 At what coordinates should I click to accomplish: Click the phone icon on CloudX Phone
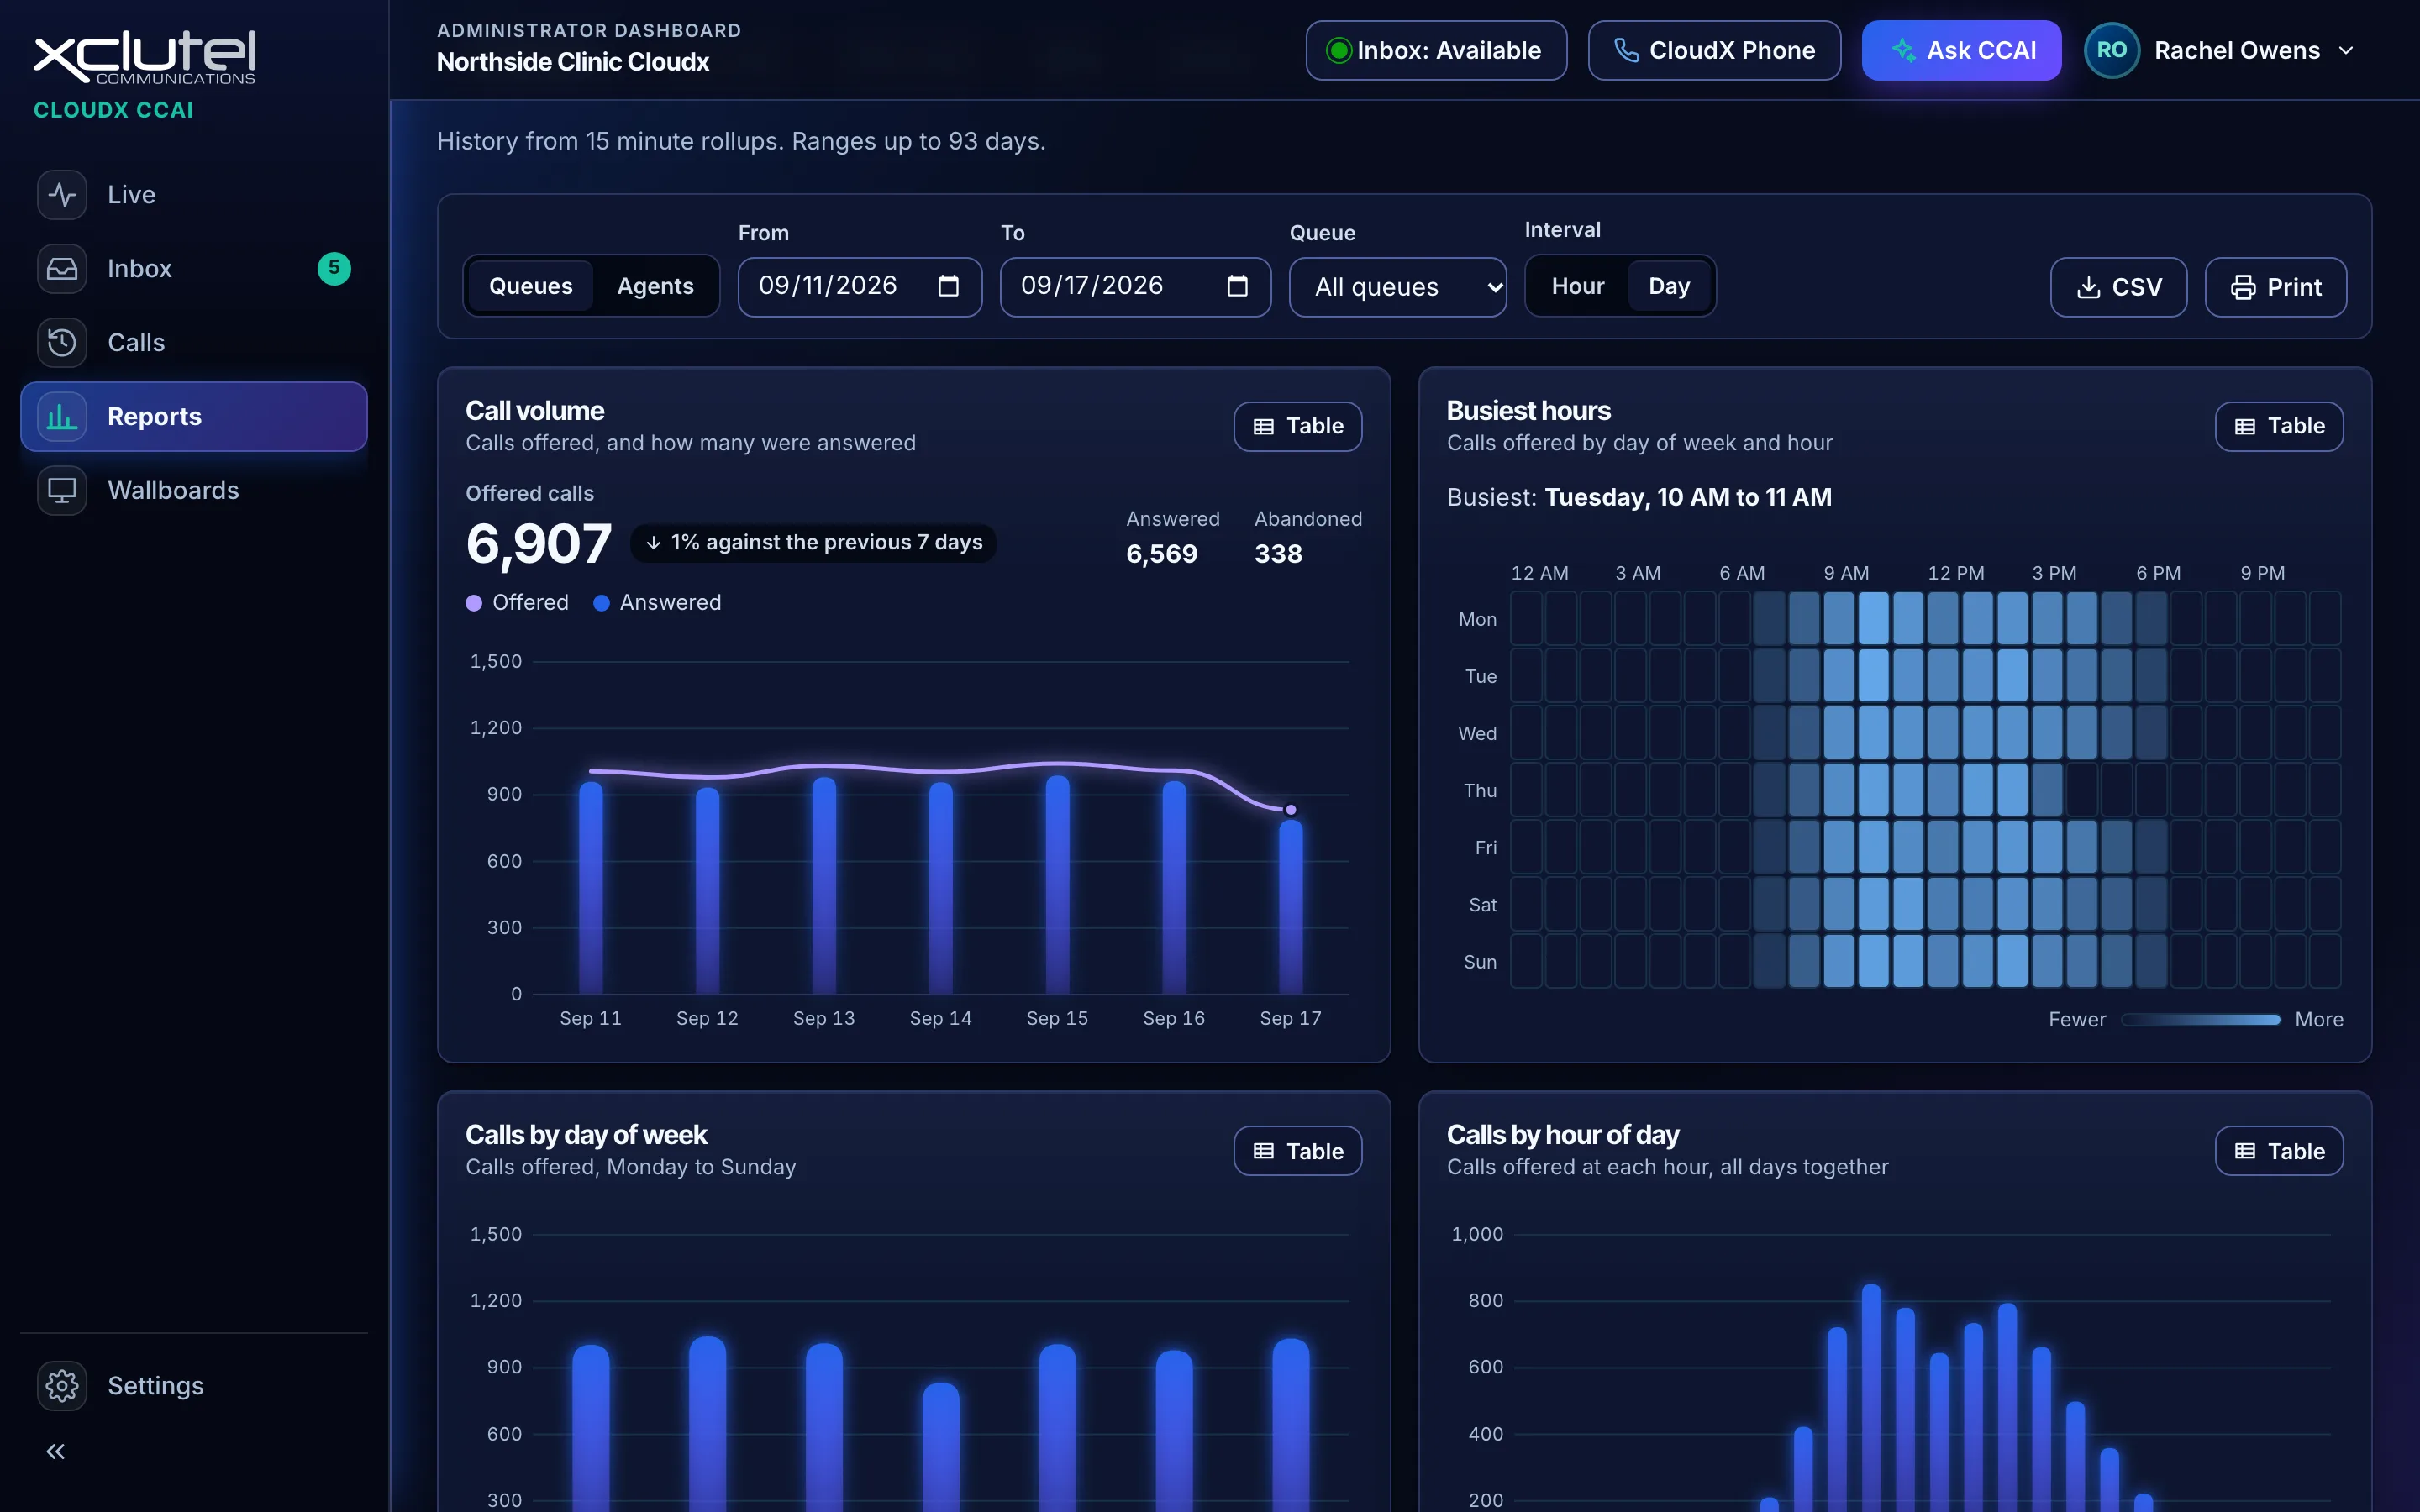(1626, 50)
